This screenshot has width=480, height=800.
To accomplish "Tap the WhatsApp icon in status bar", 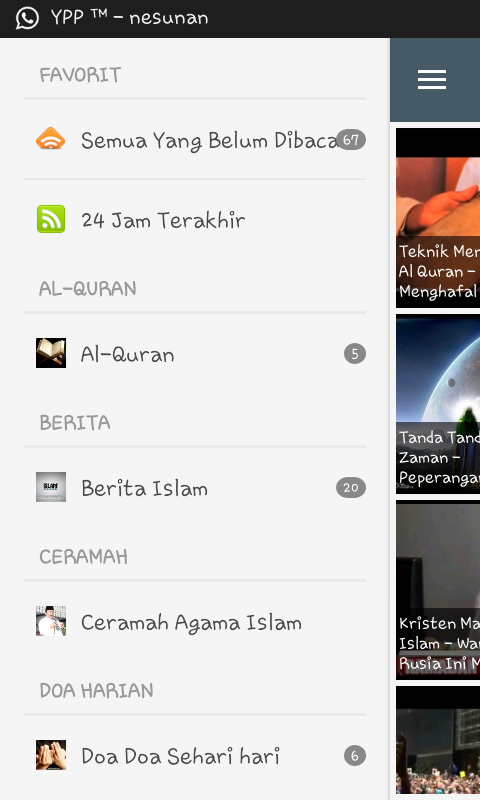I will pos(27,18).
